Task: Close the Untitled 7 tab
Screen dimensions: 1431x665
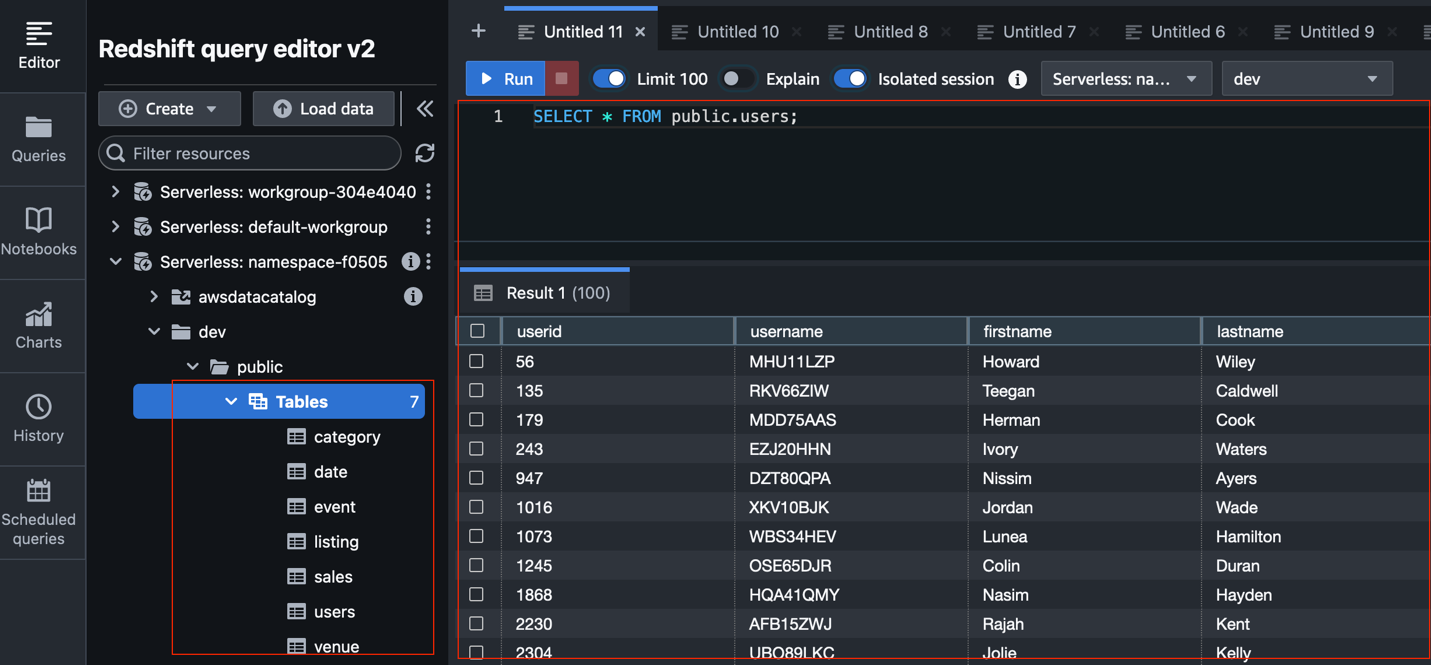Action: 1093,32
